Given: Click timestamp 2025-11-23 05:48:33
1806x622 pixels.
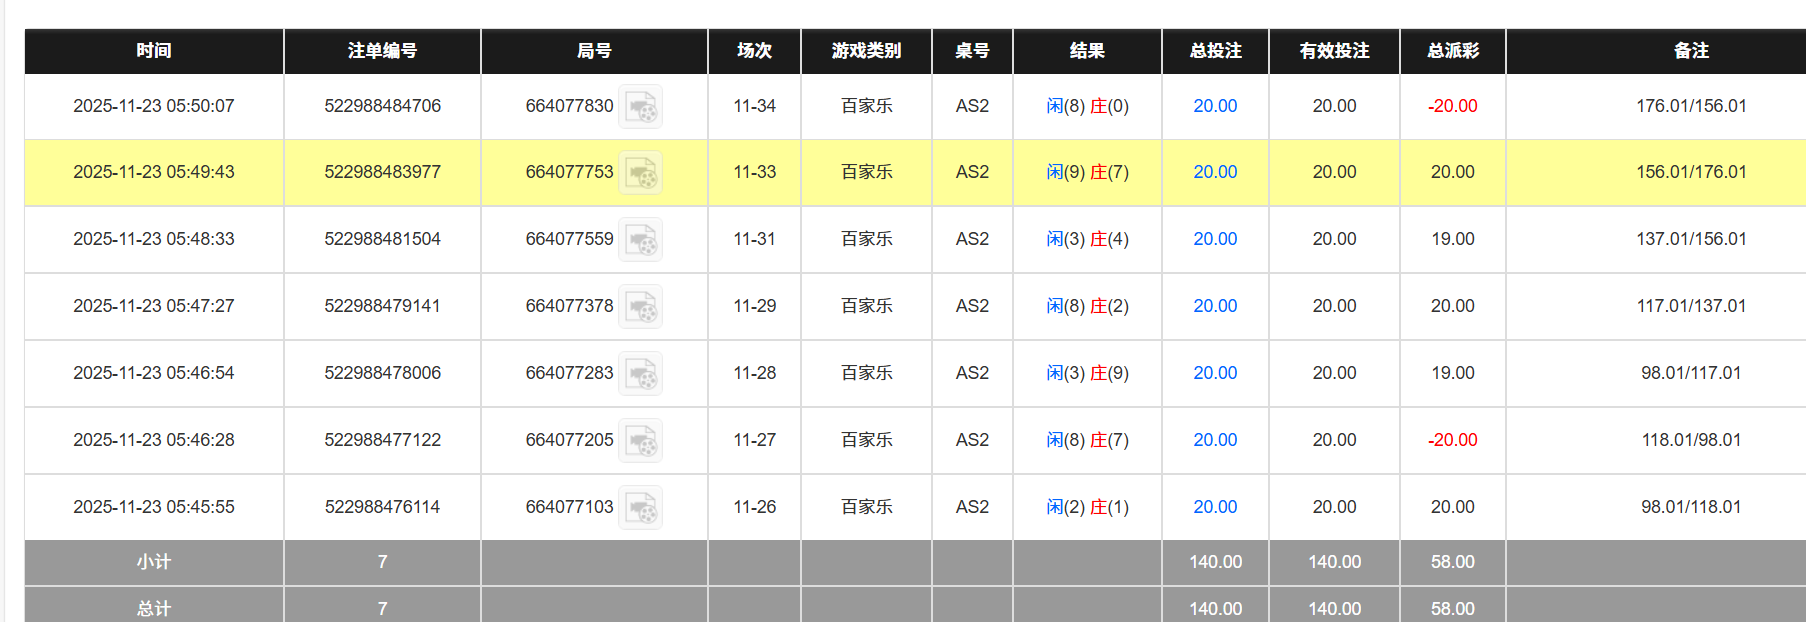Looking at the screenshot, I should [154, 239].
